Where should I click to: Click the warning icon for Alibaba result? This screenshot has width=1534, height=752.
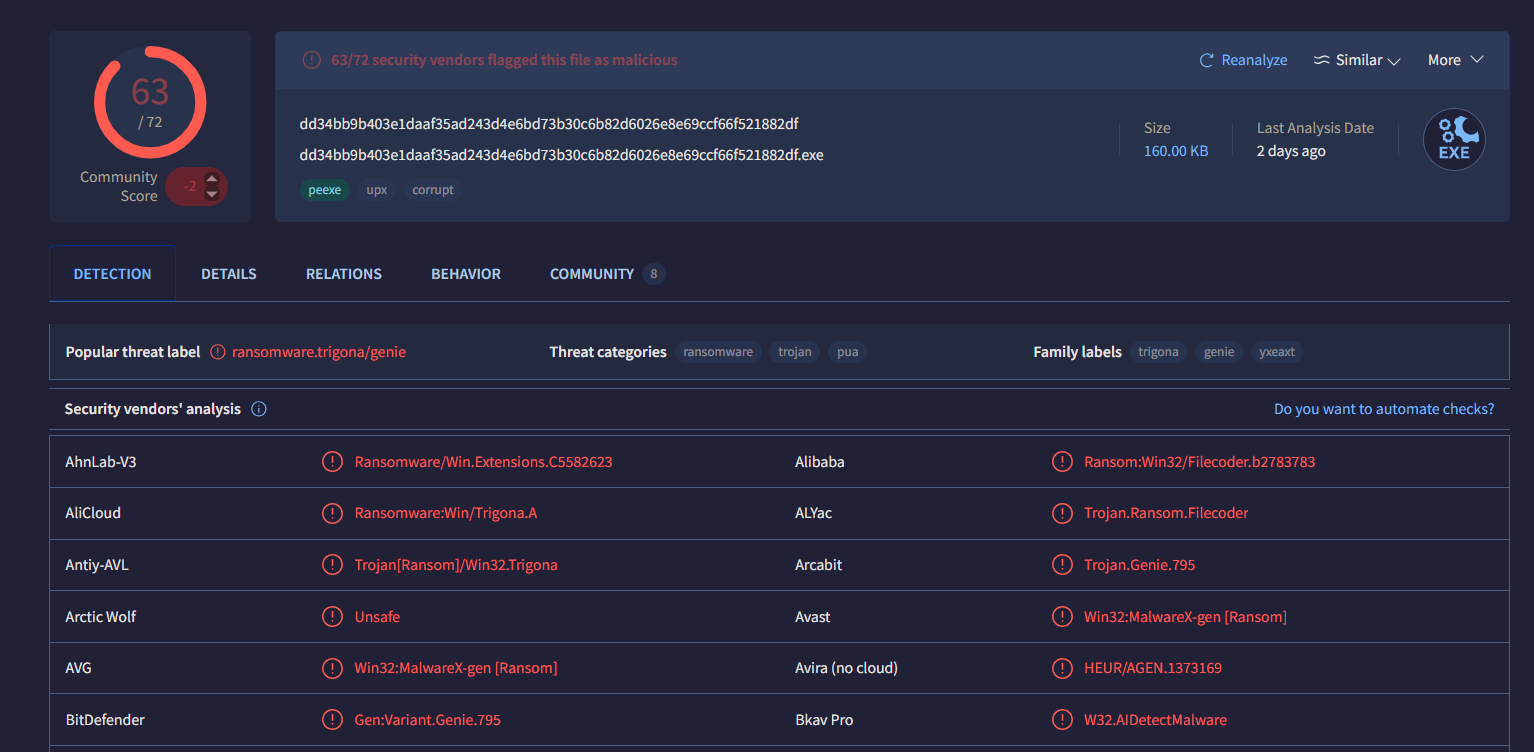[x=1062, y=462]
